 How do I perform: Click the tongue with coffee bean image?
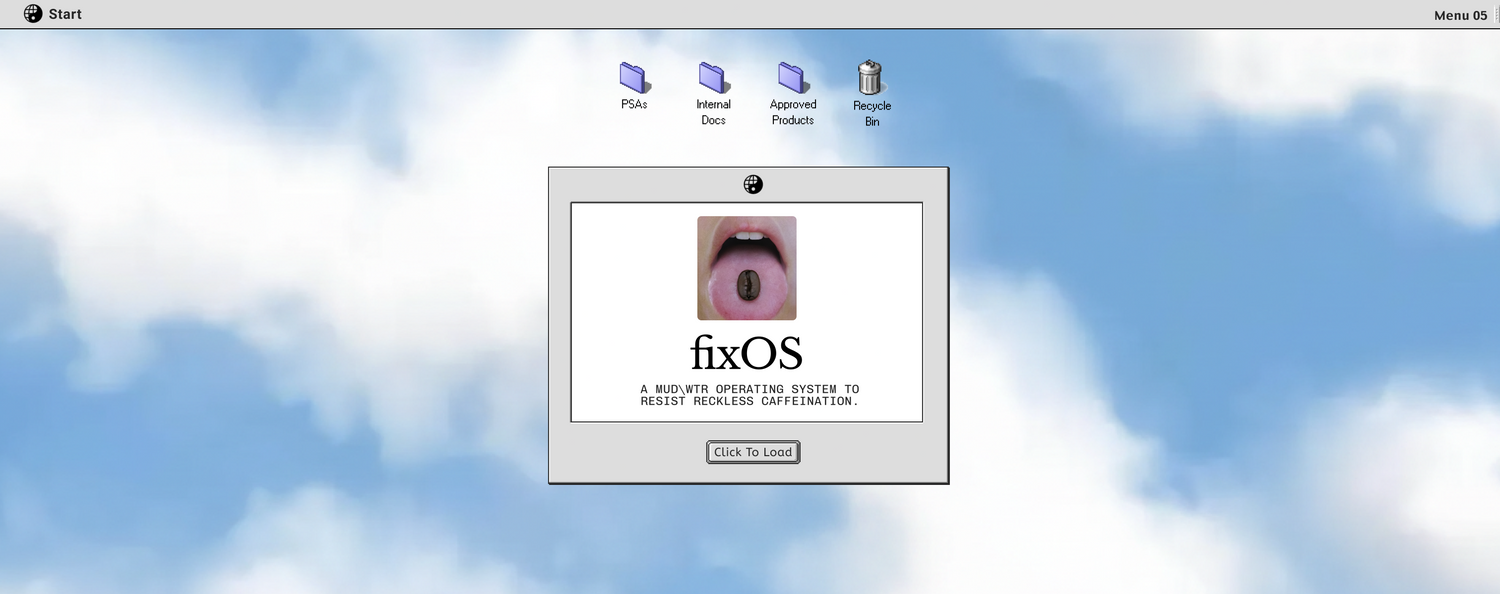coord(747,268)
